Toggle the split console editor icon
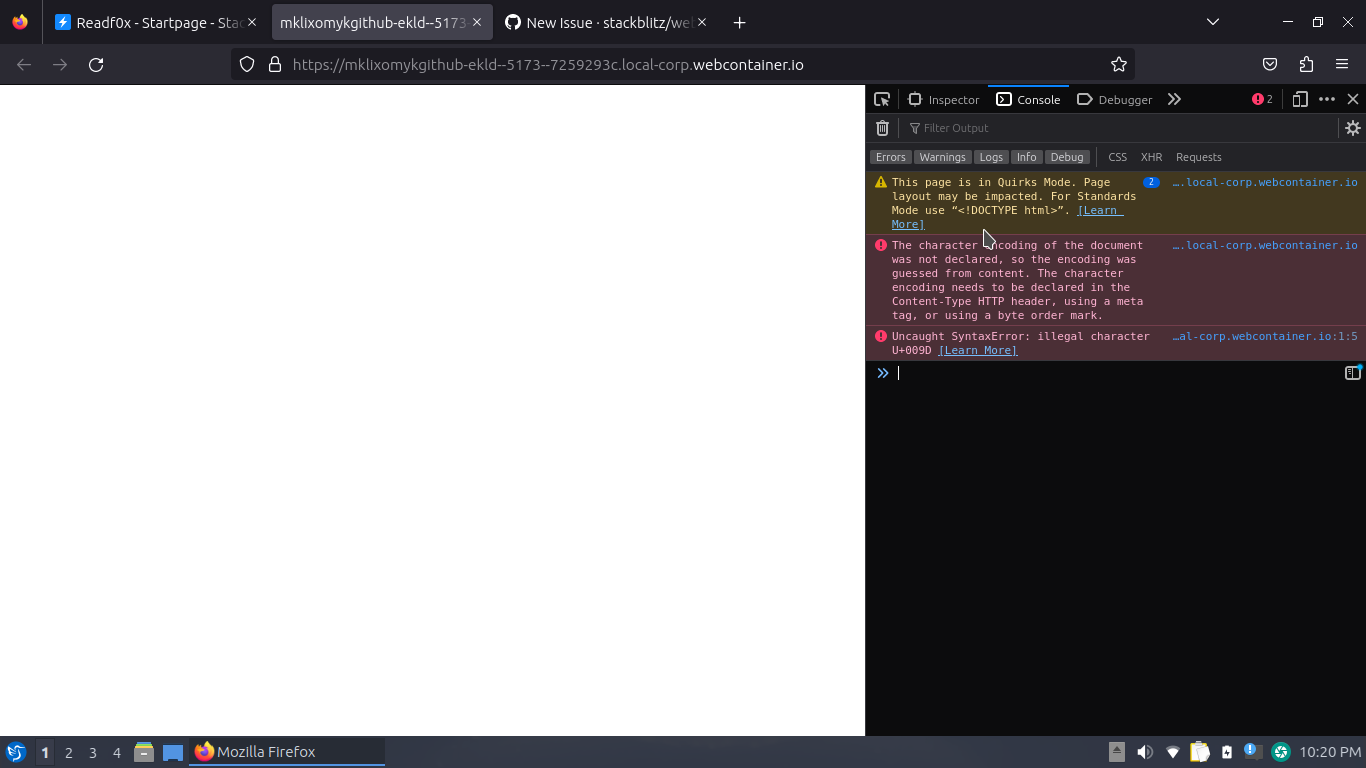 point(1353,372)
